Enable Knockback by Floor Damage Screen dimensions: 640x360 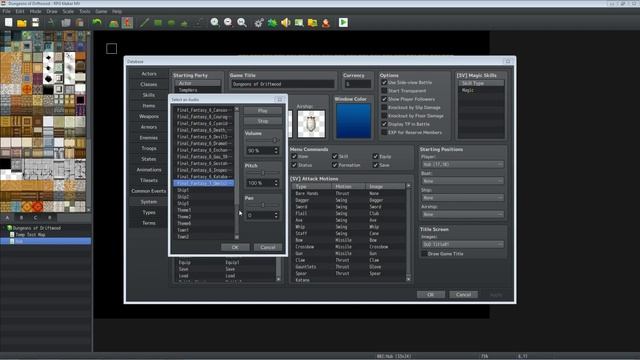[x=384, y=116]
